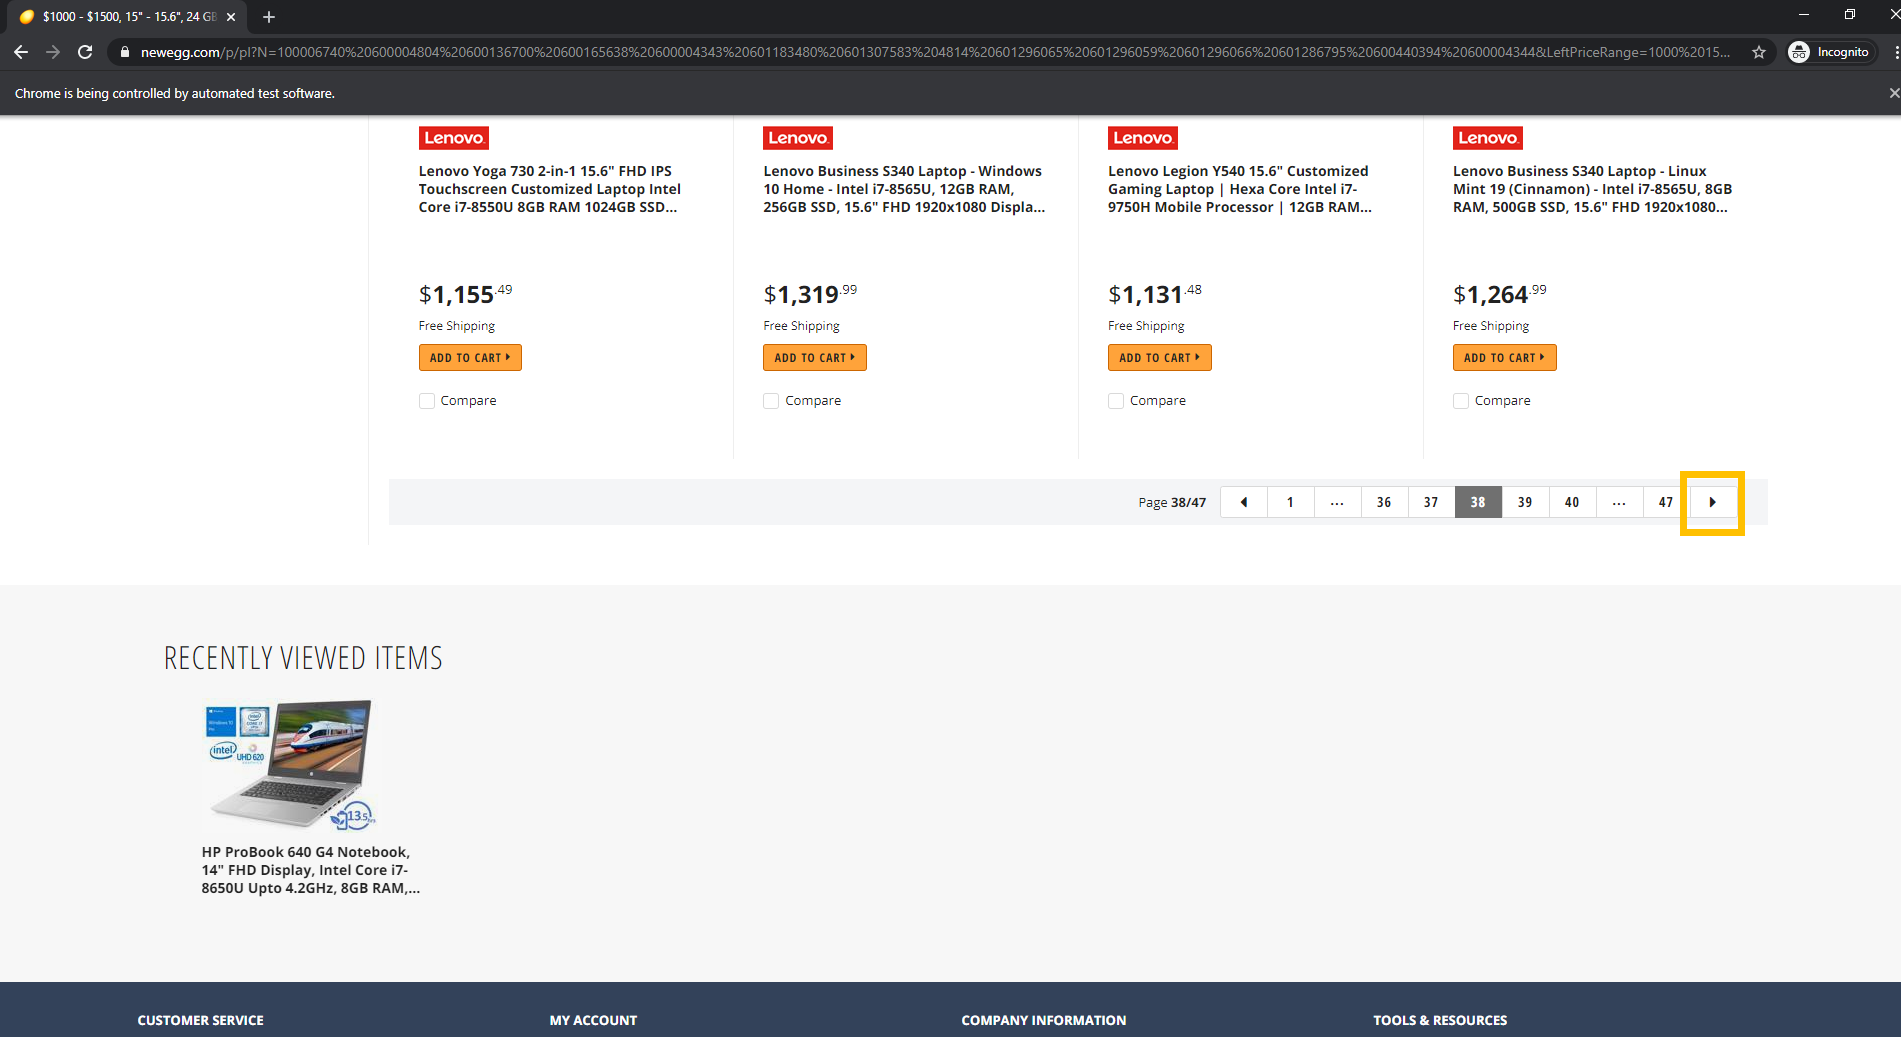Jump to results page 40
The width and height of the screenshot is (1901, 1037).
(1572, 502)
